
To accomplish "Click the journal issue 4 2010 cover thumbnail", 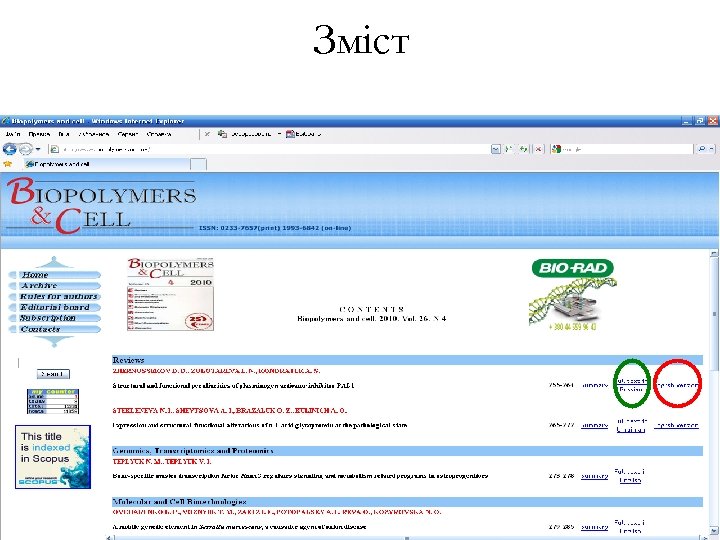I will tap(170, 294).
